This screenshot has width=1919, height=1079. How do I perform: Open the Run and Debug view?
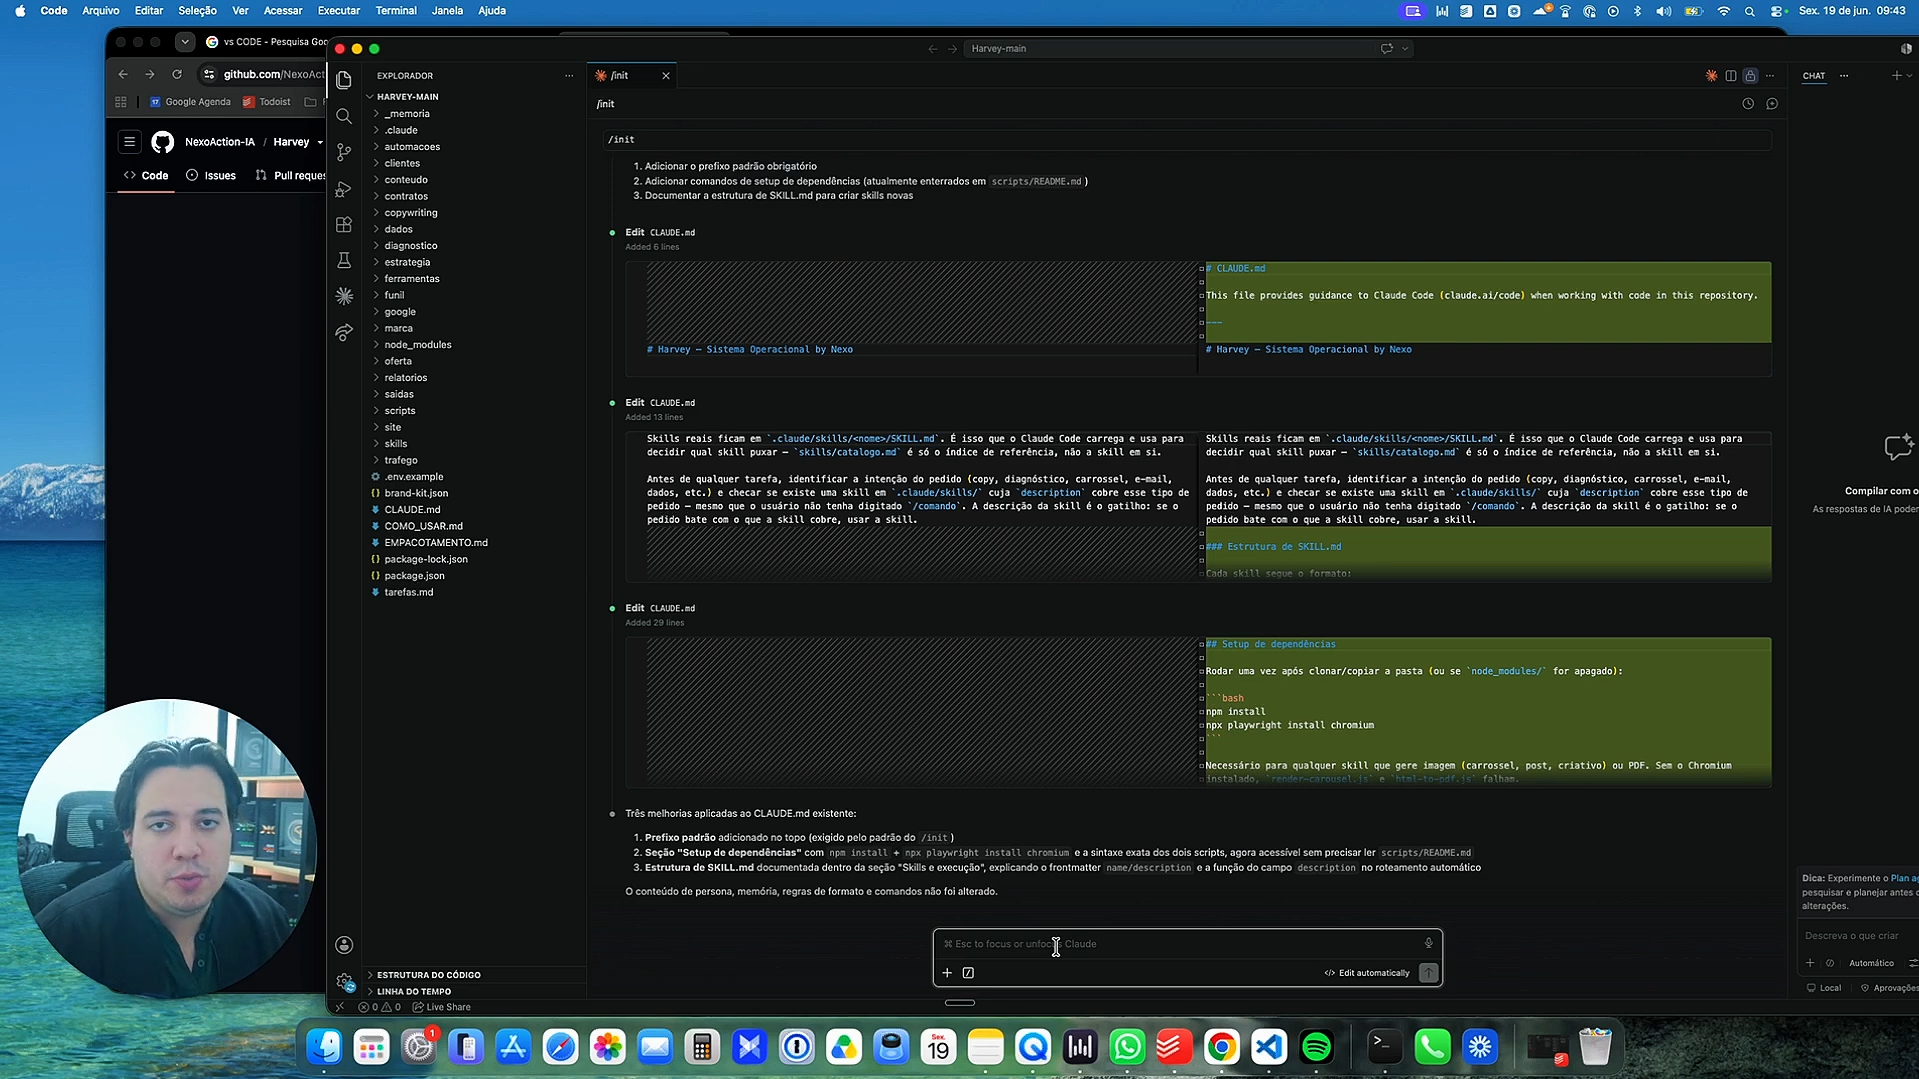pos(344,188)
